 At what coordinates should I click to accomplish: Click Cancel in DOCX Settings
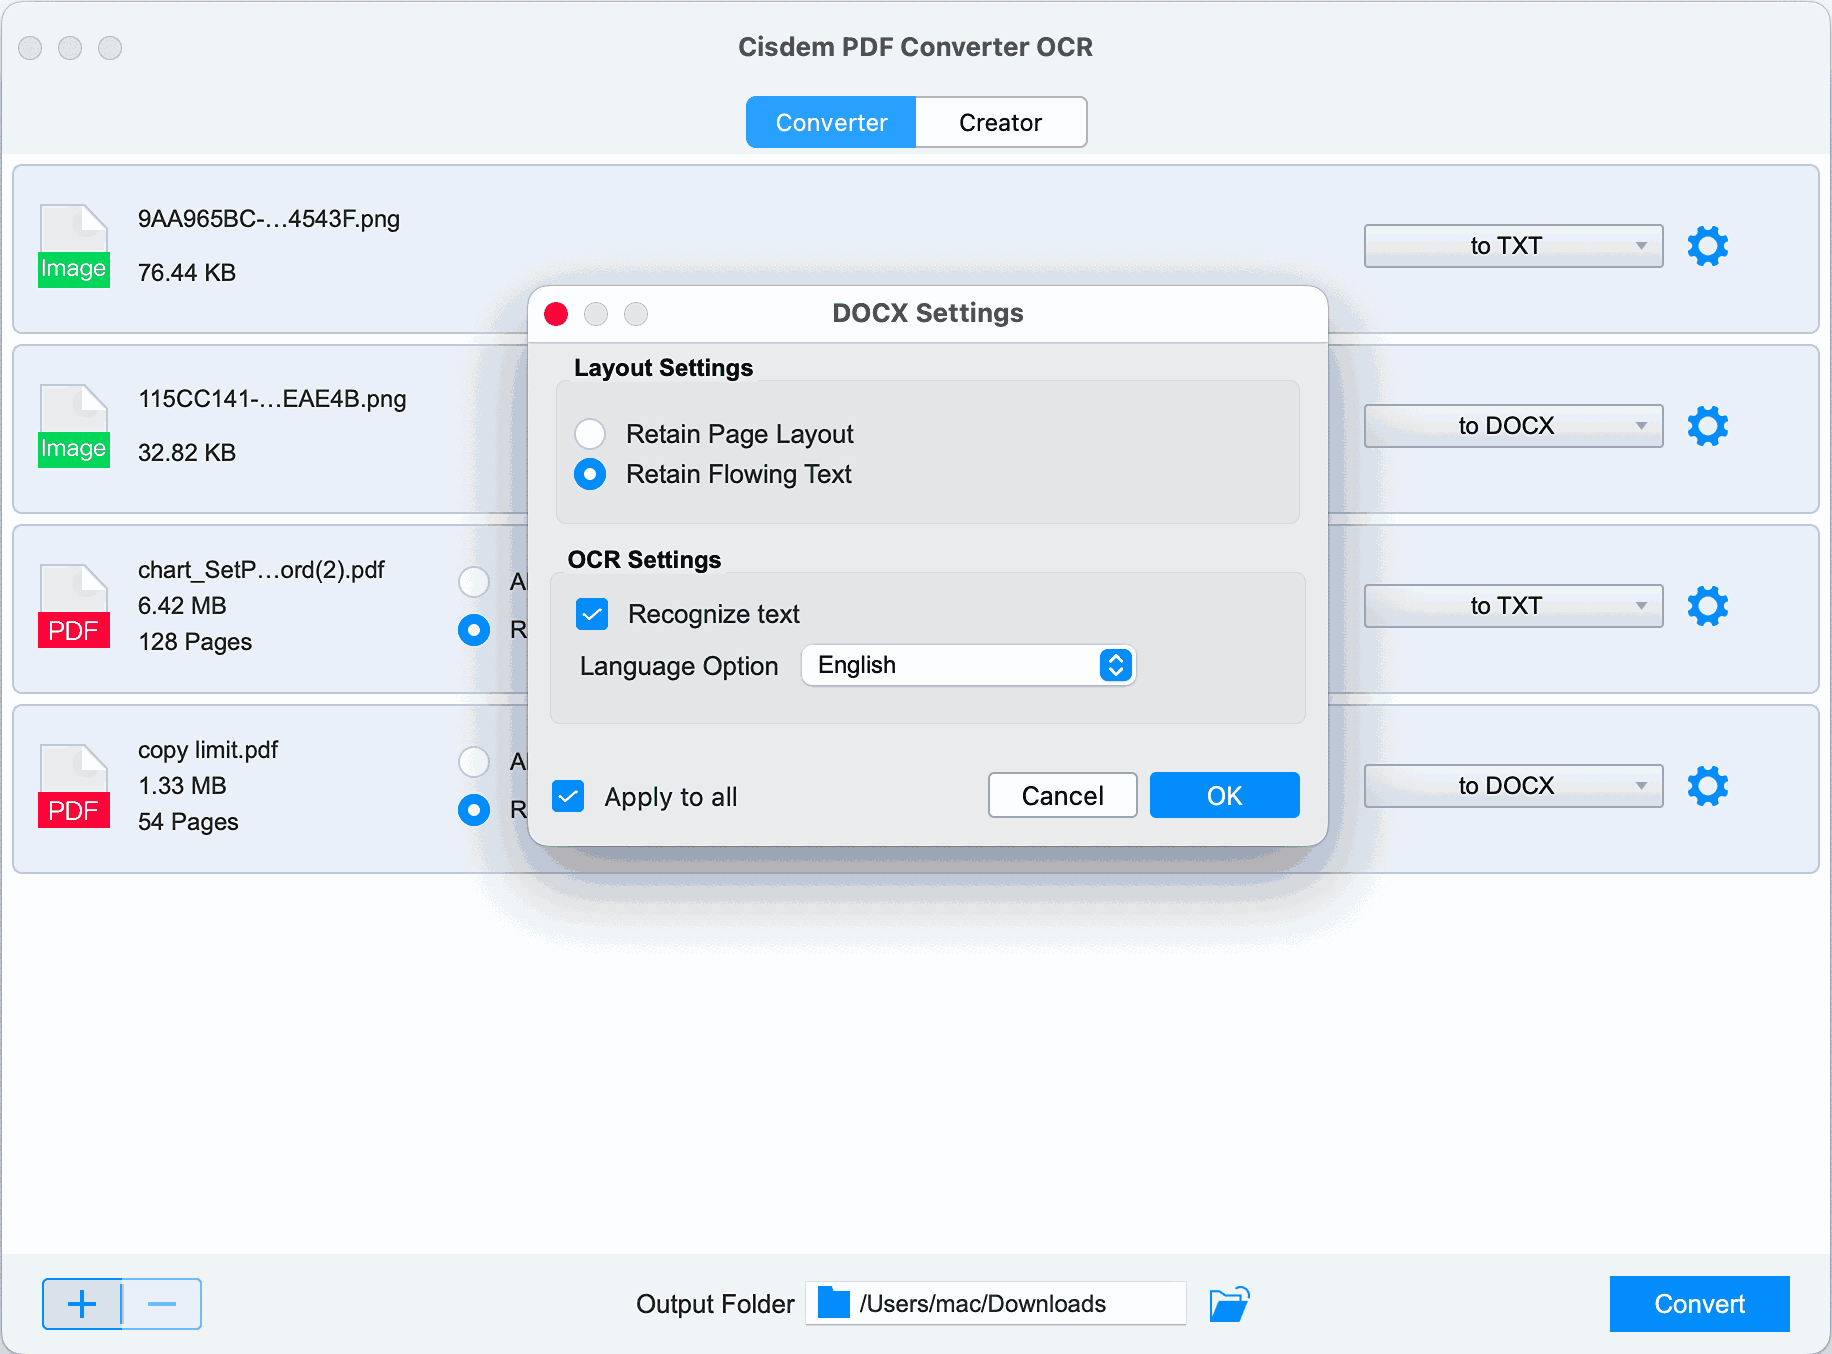click(x=1062, y=795)
